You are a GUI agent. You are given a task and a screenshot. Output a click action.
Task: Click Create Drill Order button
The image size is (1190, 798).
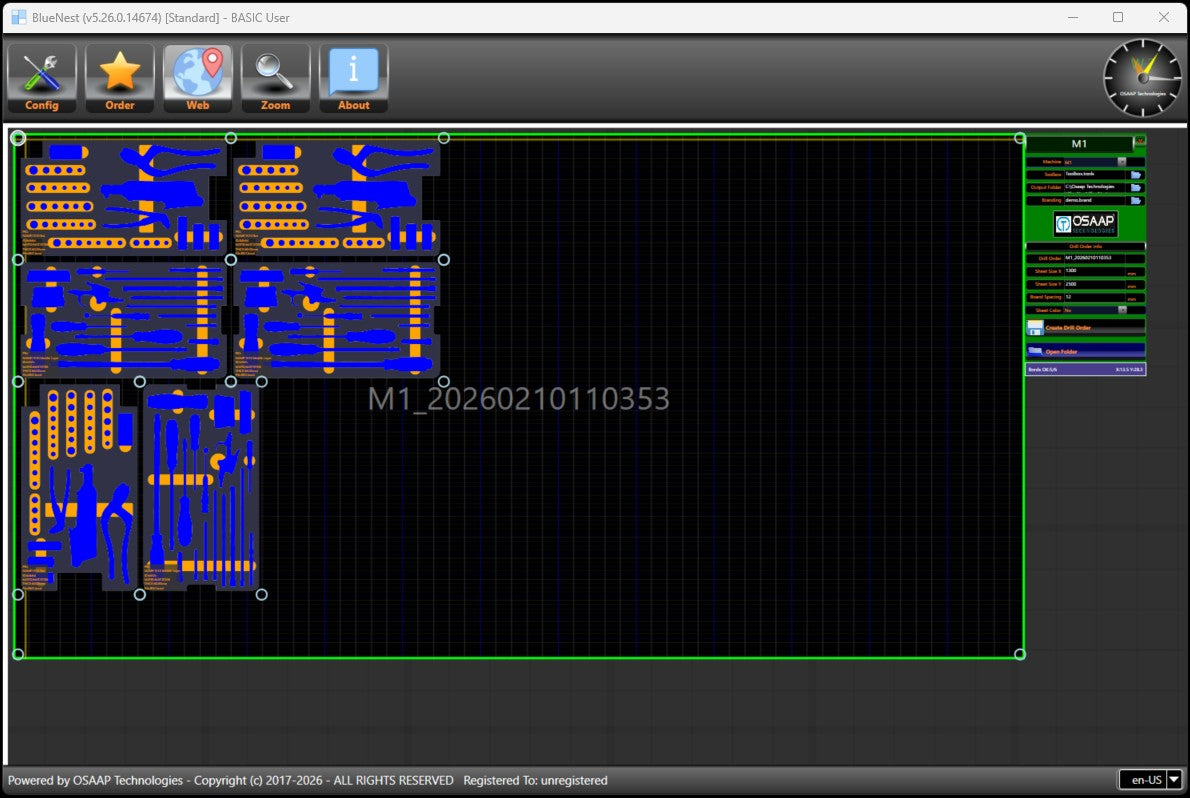tap(1084, 327)
